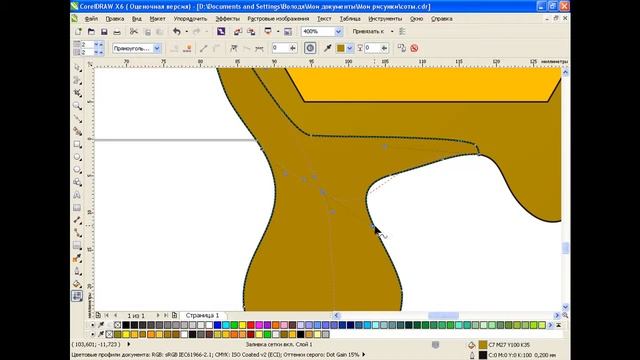Viewport: 640px width, 360px height.
Task: Go to the next page arrow
Action: point(158,316)
